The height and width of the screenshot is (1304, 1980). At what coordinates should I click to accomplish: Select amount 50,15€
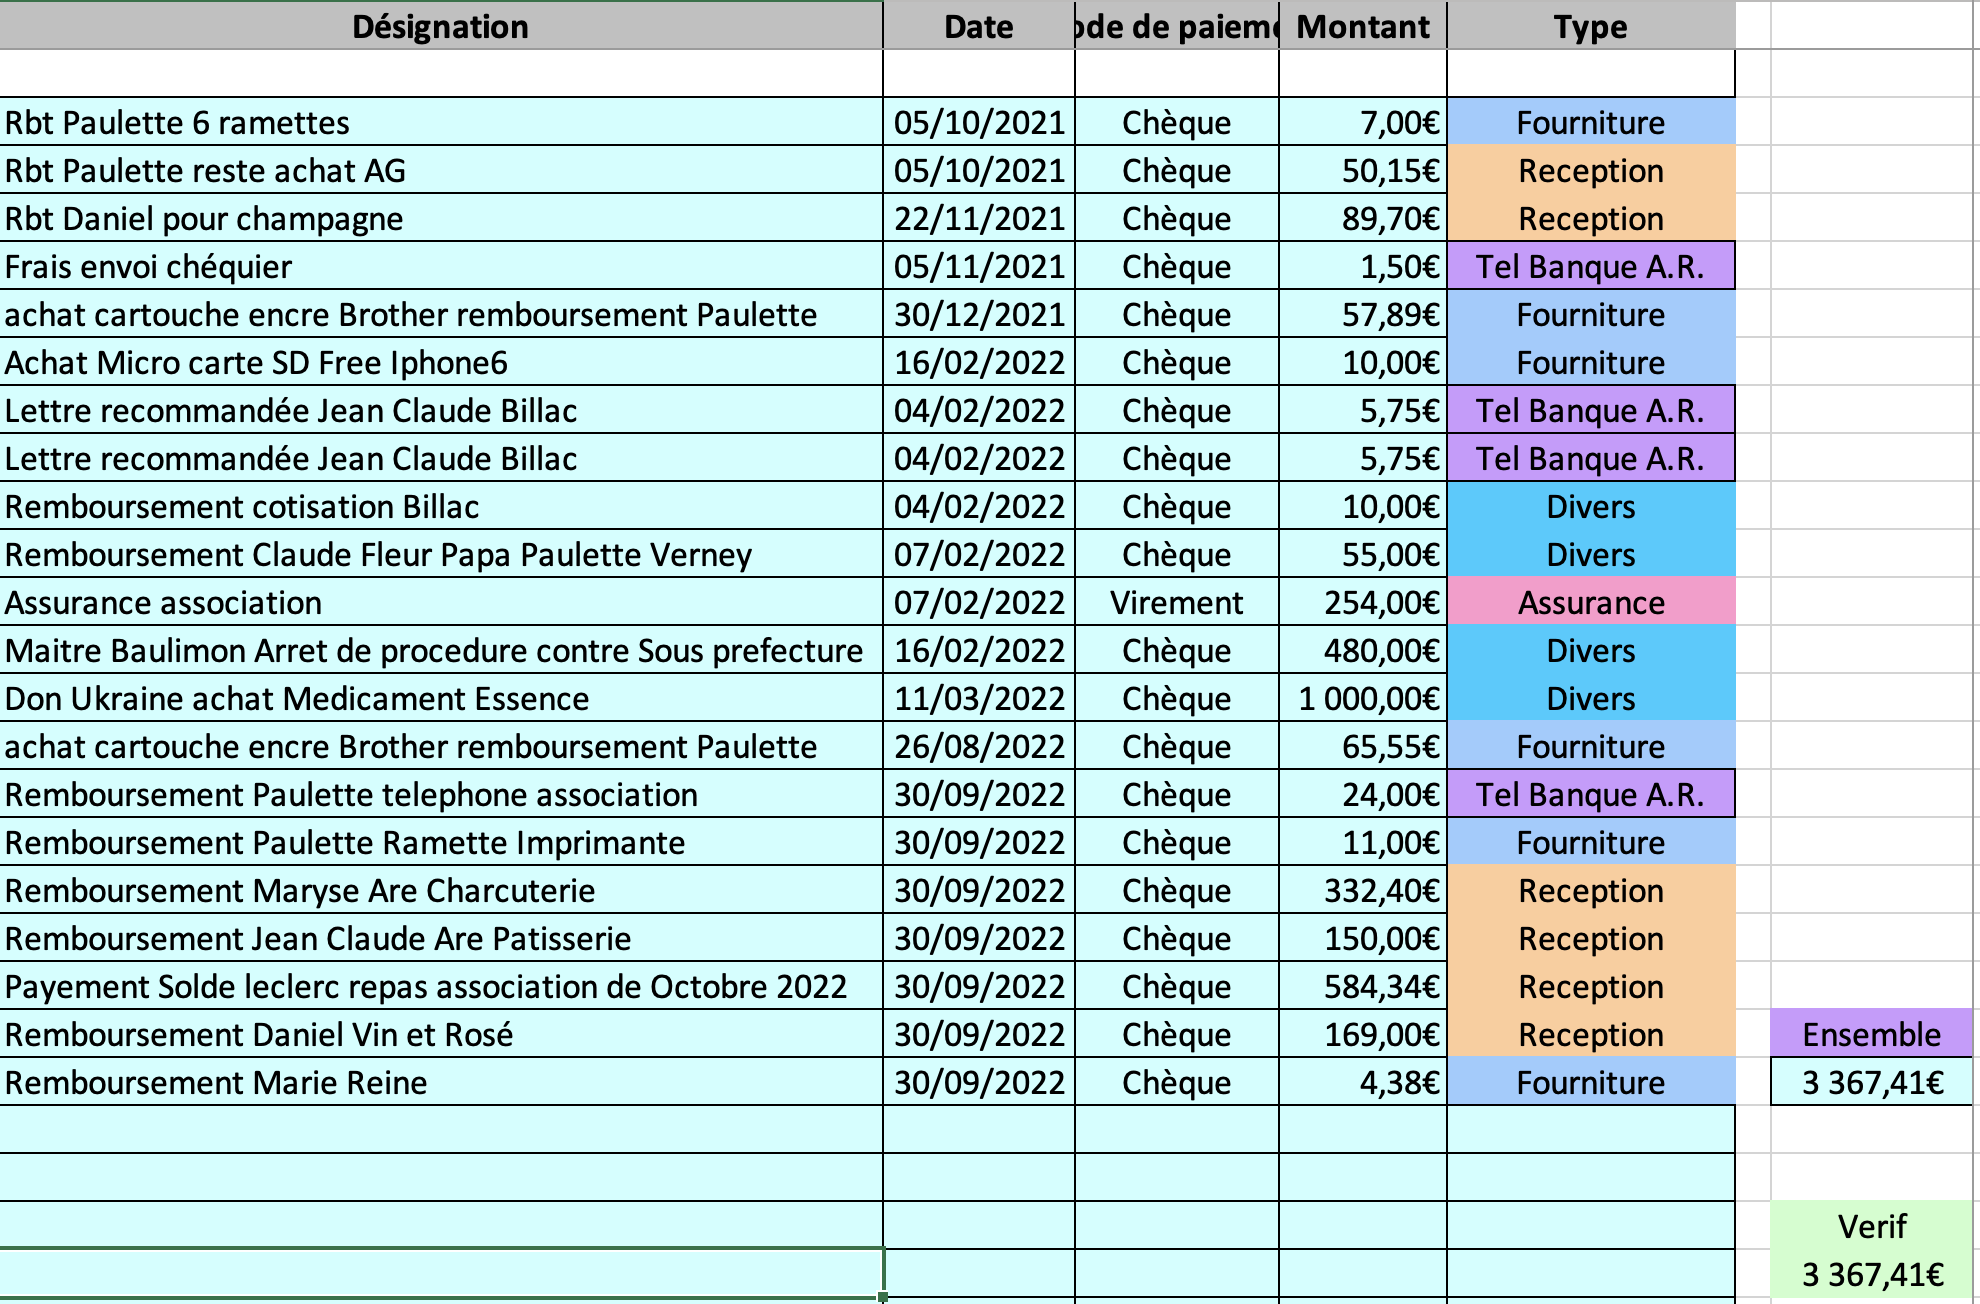(x=1362, y=170)
